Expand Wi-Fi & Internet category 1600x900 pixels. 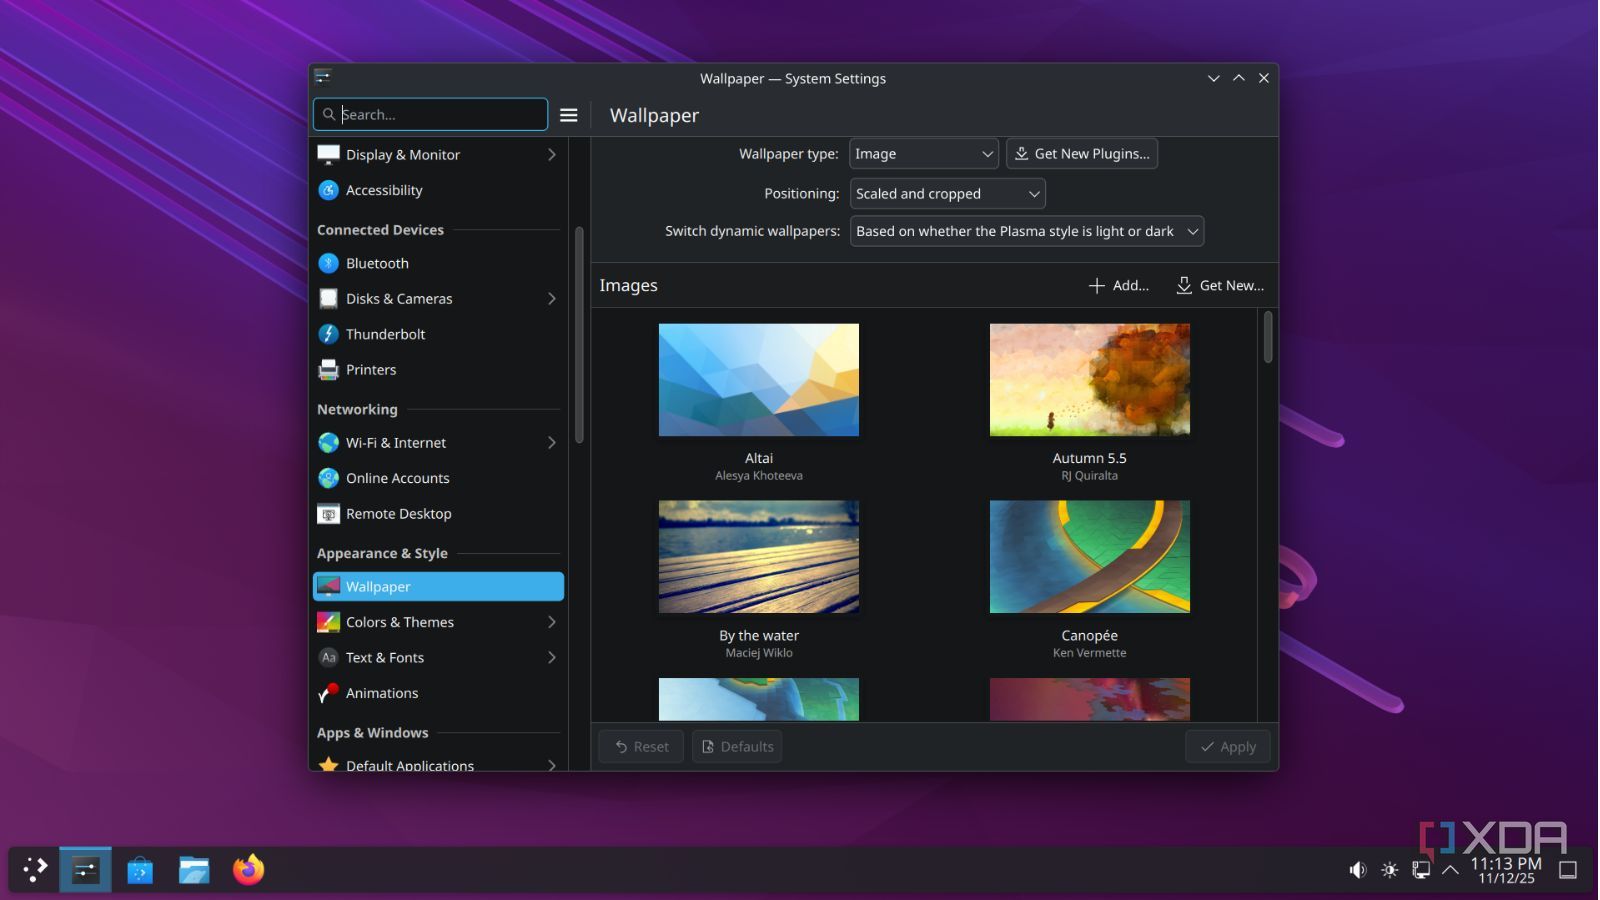click(x=552, y=443)
